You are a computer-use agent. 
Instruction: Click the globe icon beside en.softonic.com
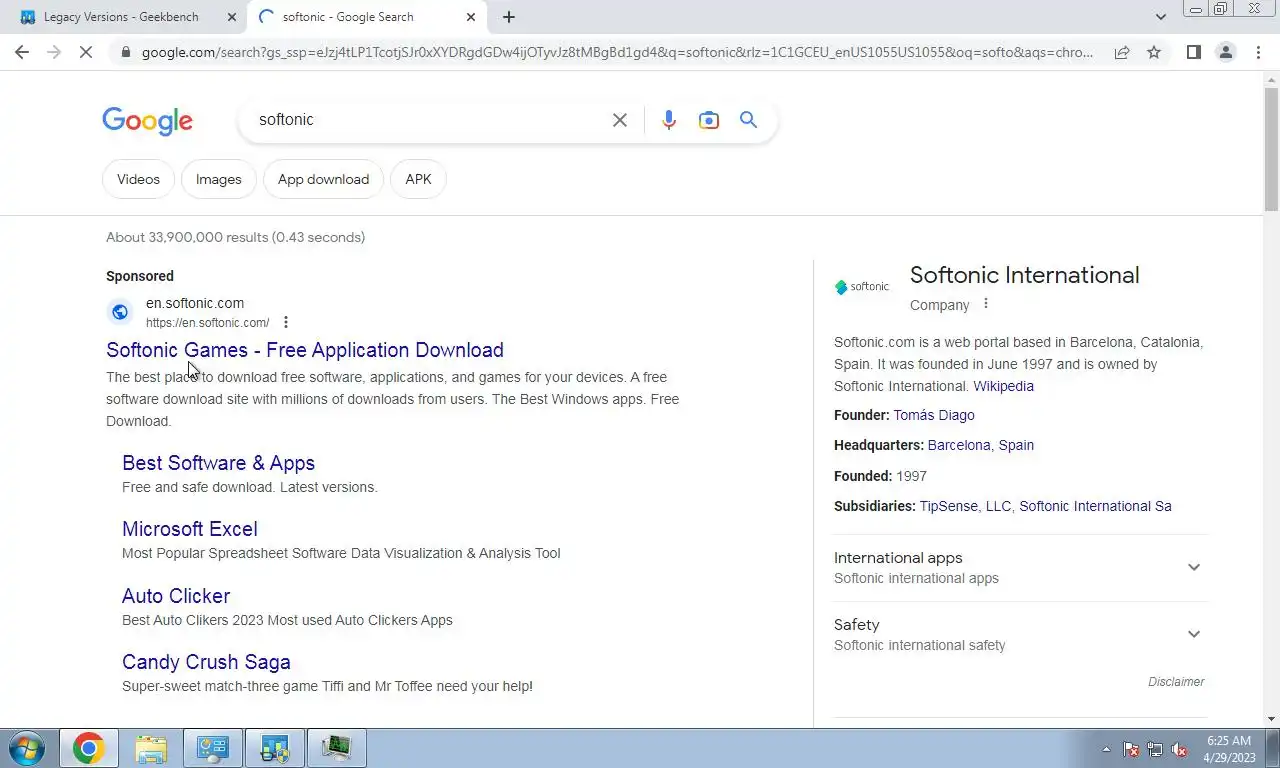click(120, 312)
